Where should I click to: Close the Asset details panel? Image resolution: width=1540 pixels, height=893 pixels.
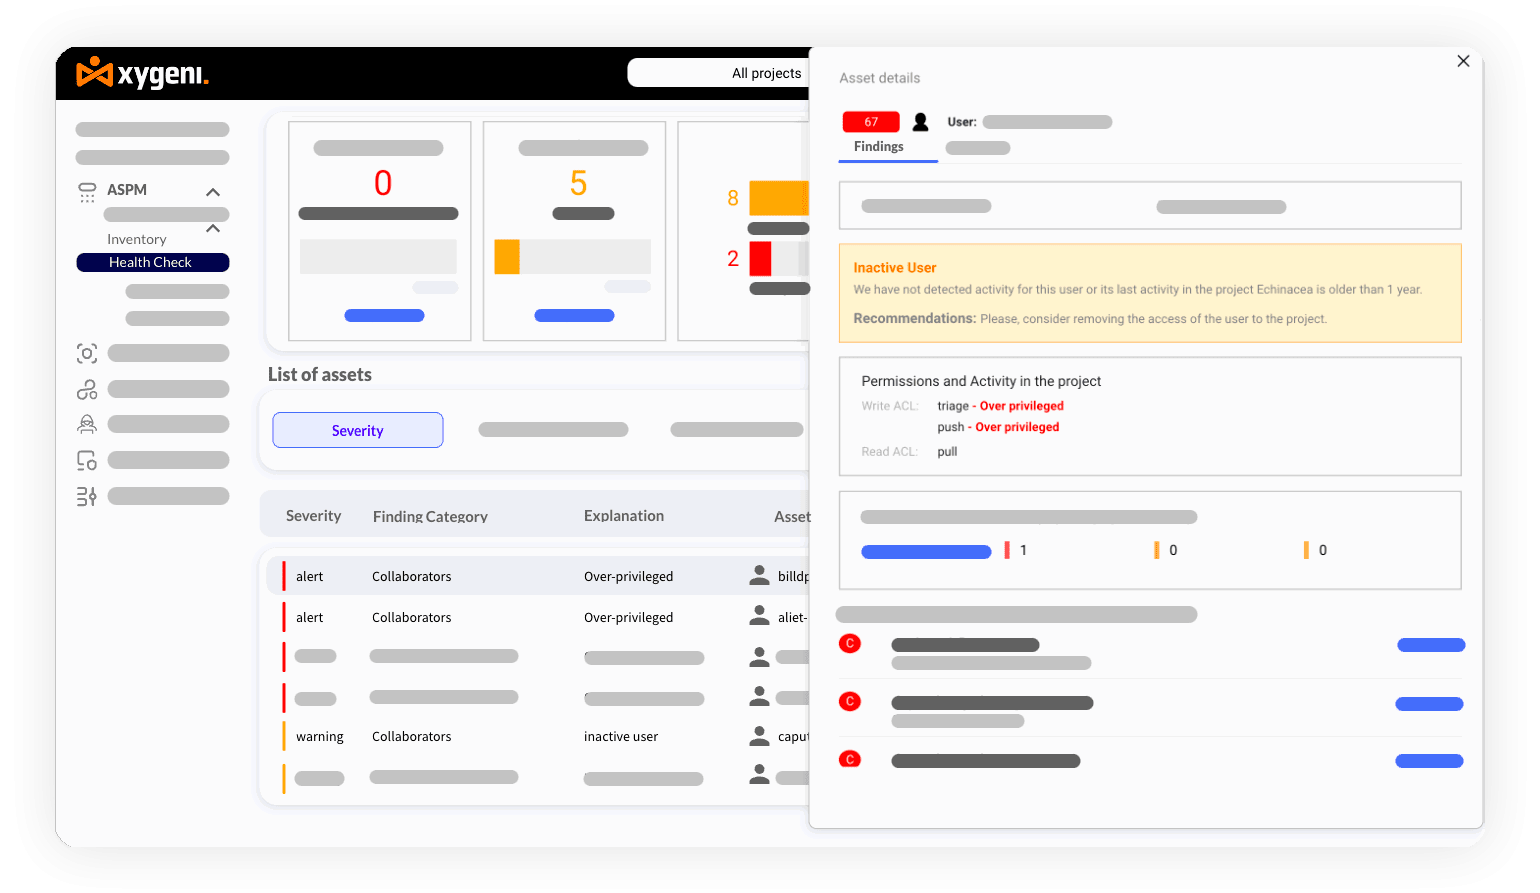1463,61
